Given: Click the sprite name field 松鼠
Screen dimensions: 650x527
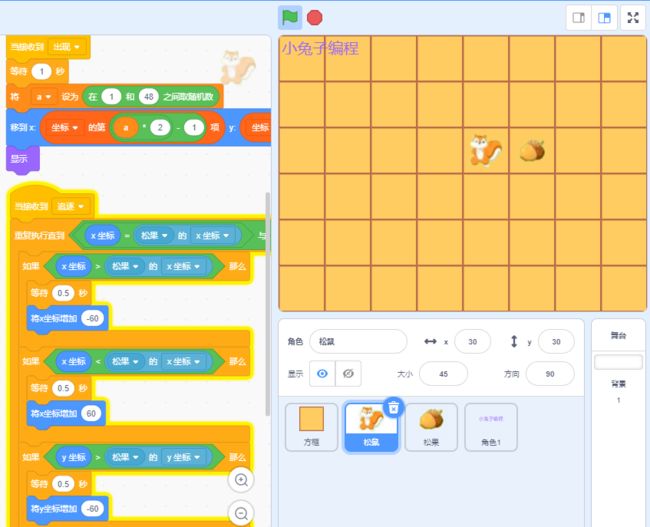Looking at the screenshot, I should pyautogui.click(x=359, y=342).
